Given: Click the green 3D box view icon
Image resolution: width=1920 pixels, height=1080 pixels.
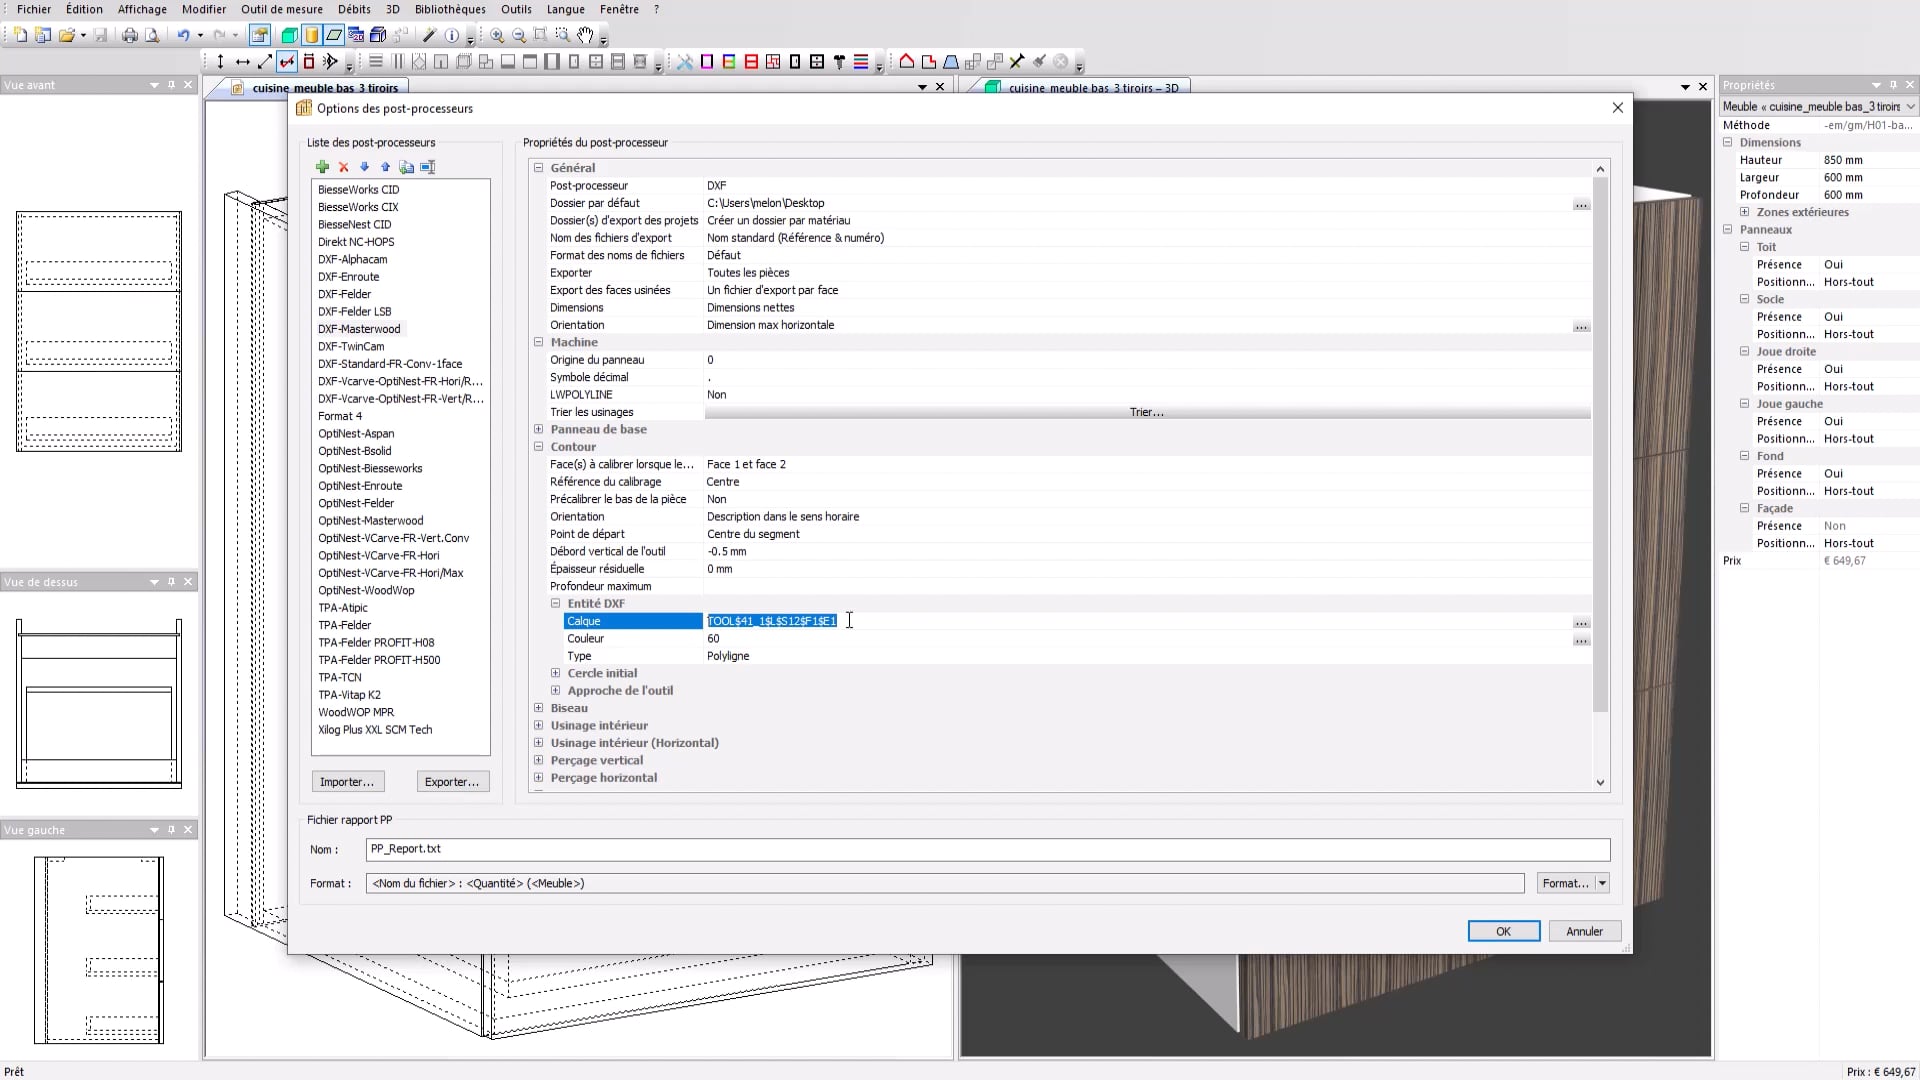Looking at the screenshot, I should (x=289, y=35).
